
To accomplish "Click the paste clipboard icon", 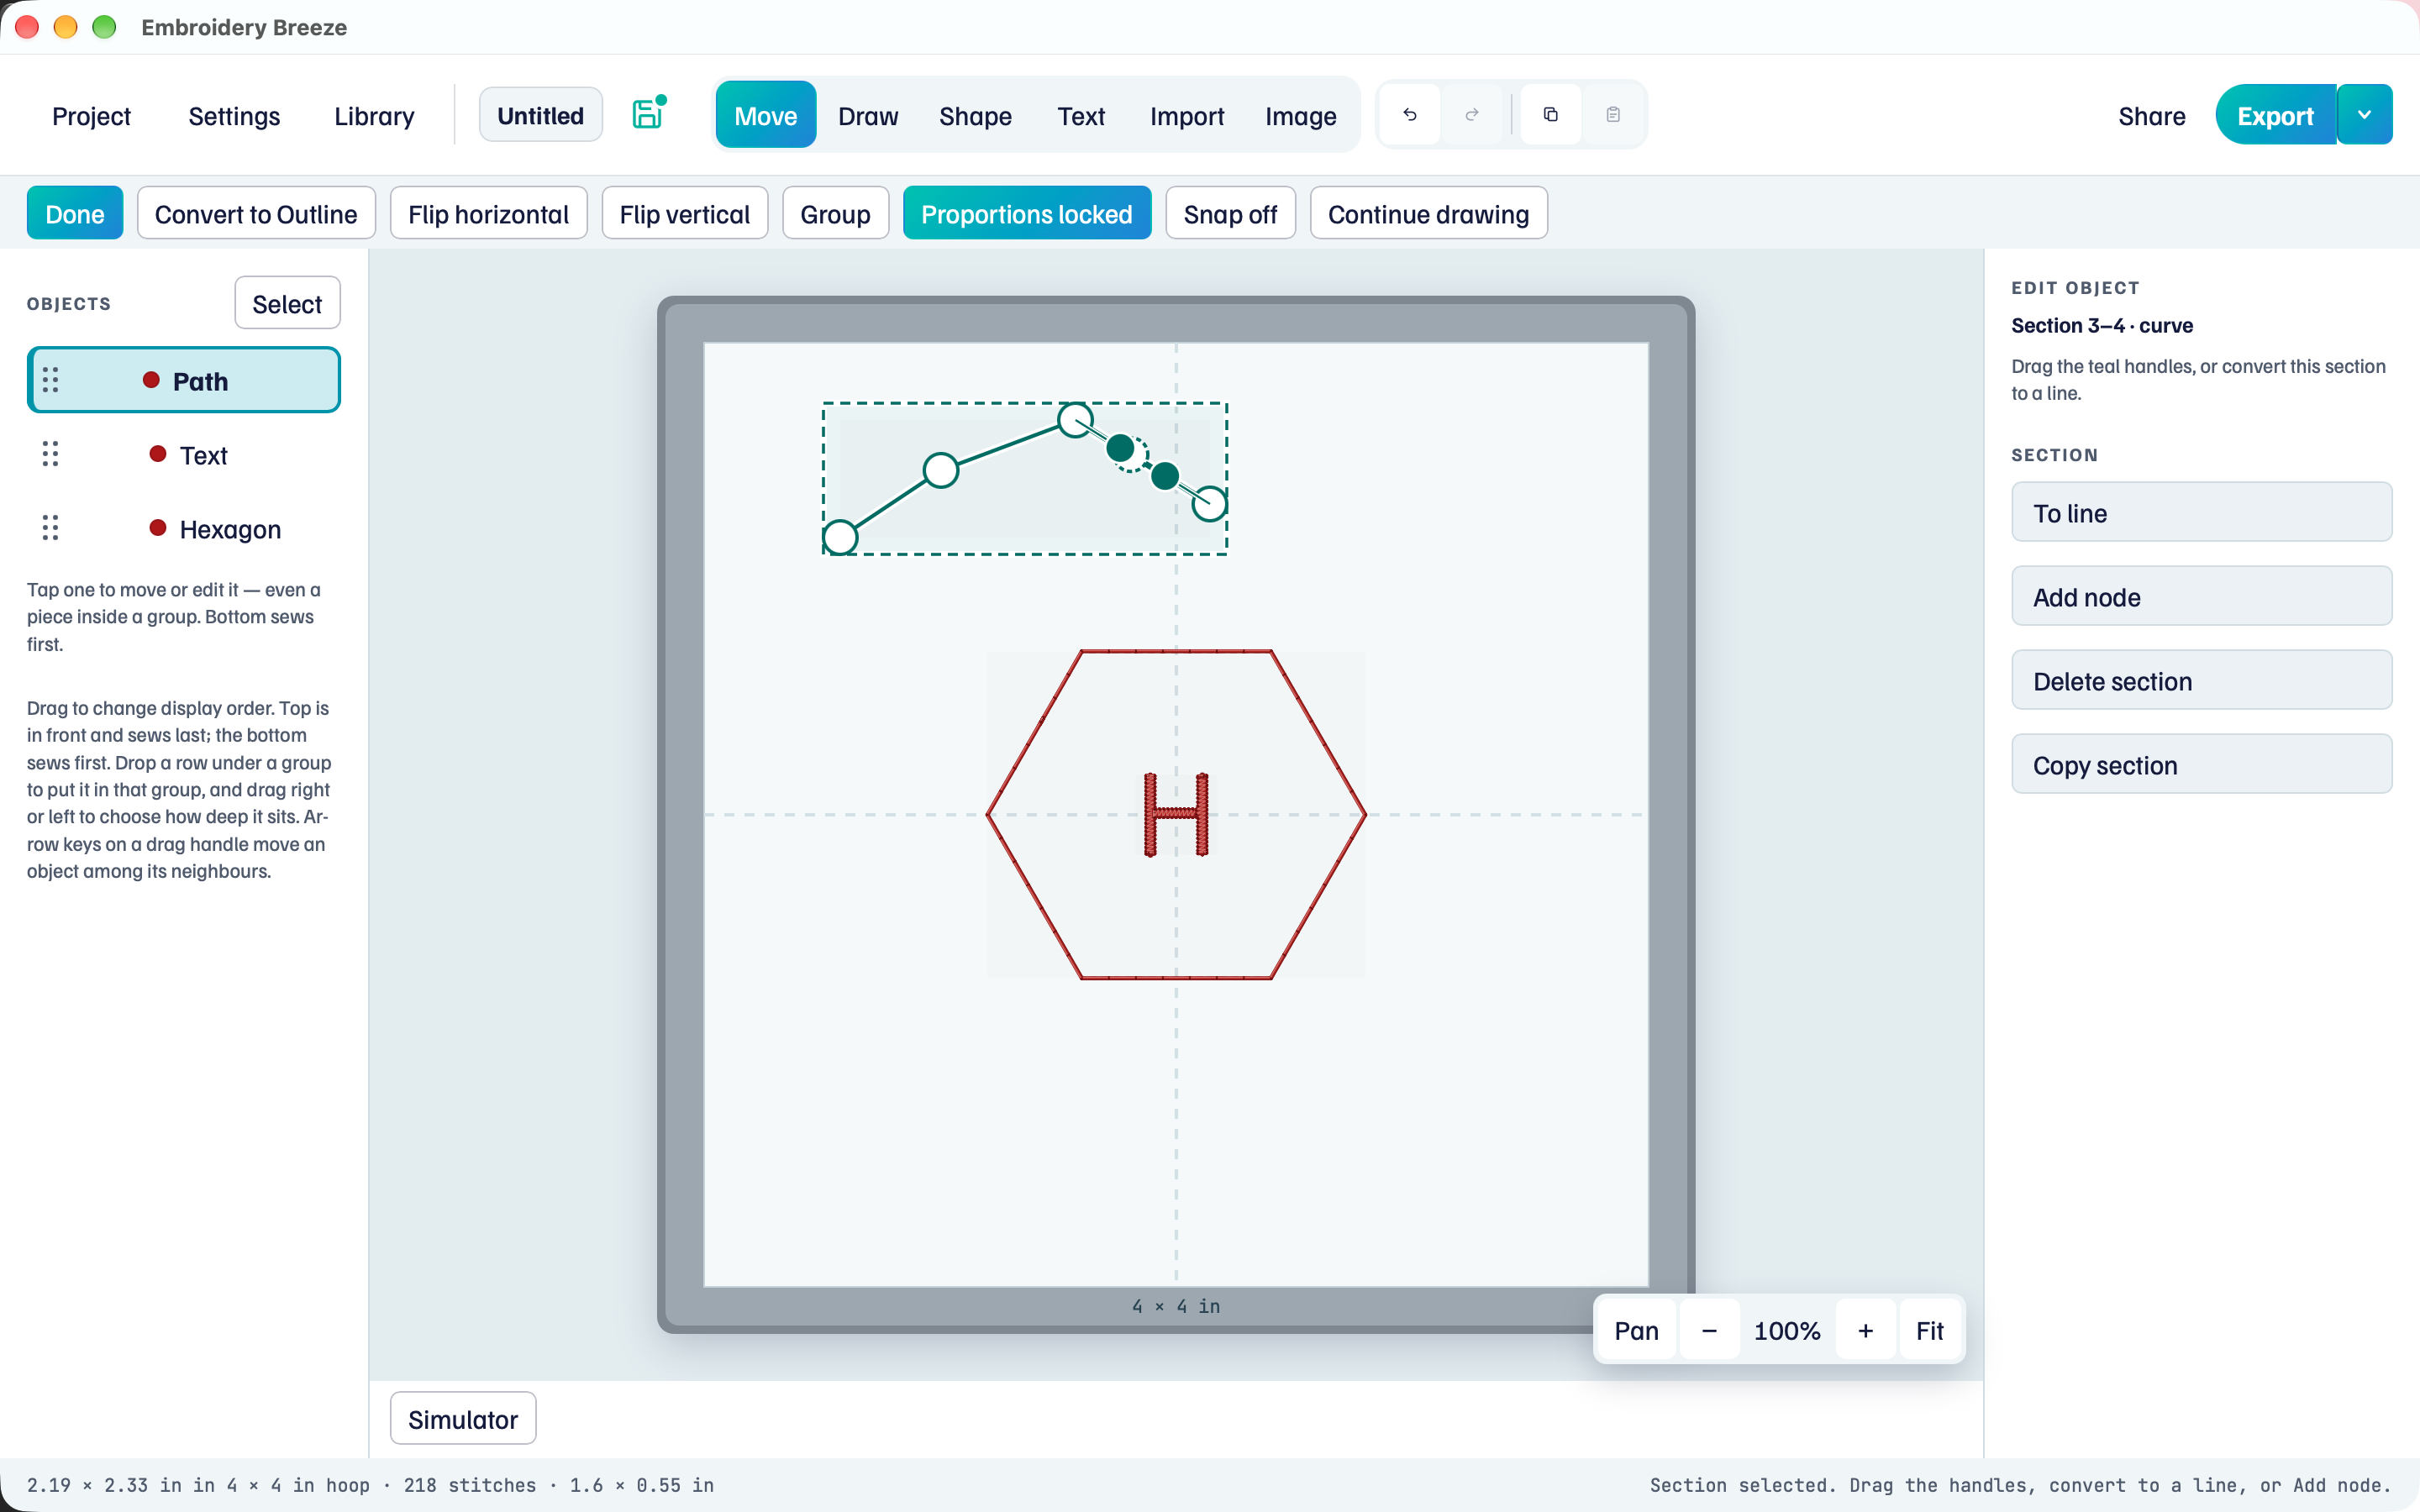I will [1613, 115].
